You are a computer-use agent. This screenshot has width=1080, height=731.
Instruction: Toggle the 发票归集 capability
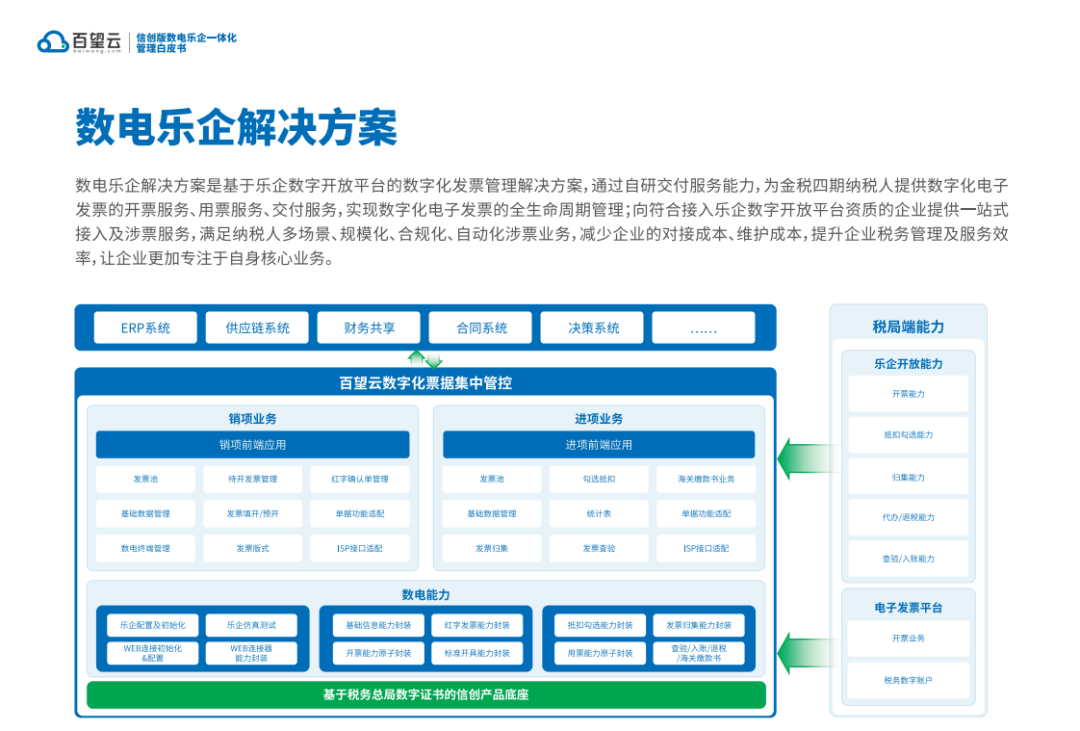494,548
